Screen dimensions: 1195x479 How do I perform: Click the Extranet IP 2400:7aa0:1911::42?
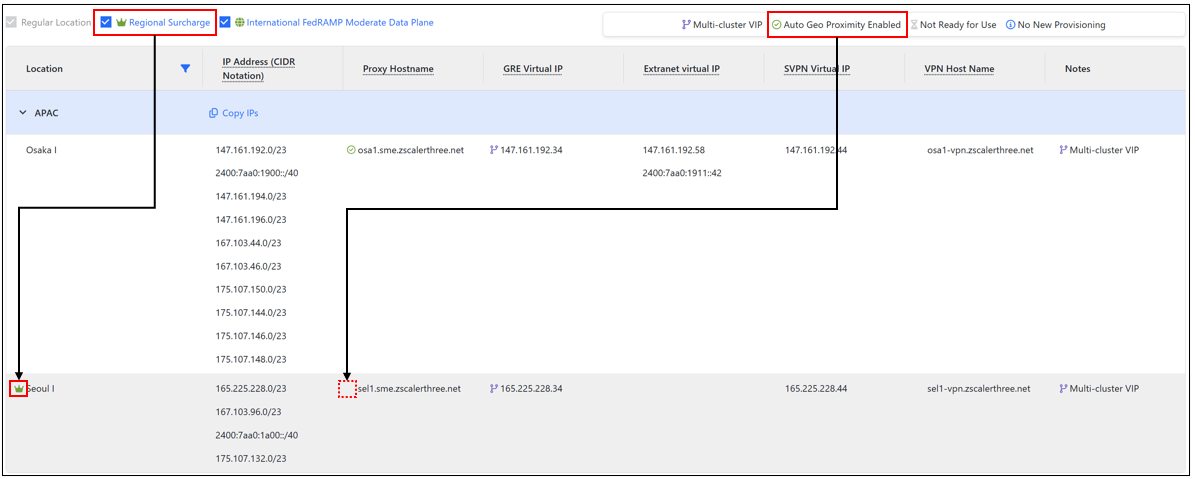point(682,173)
